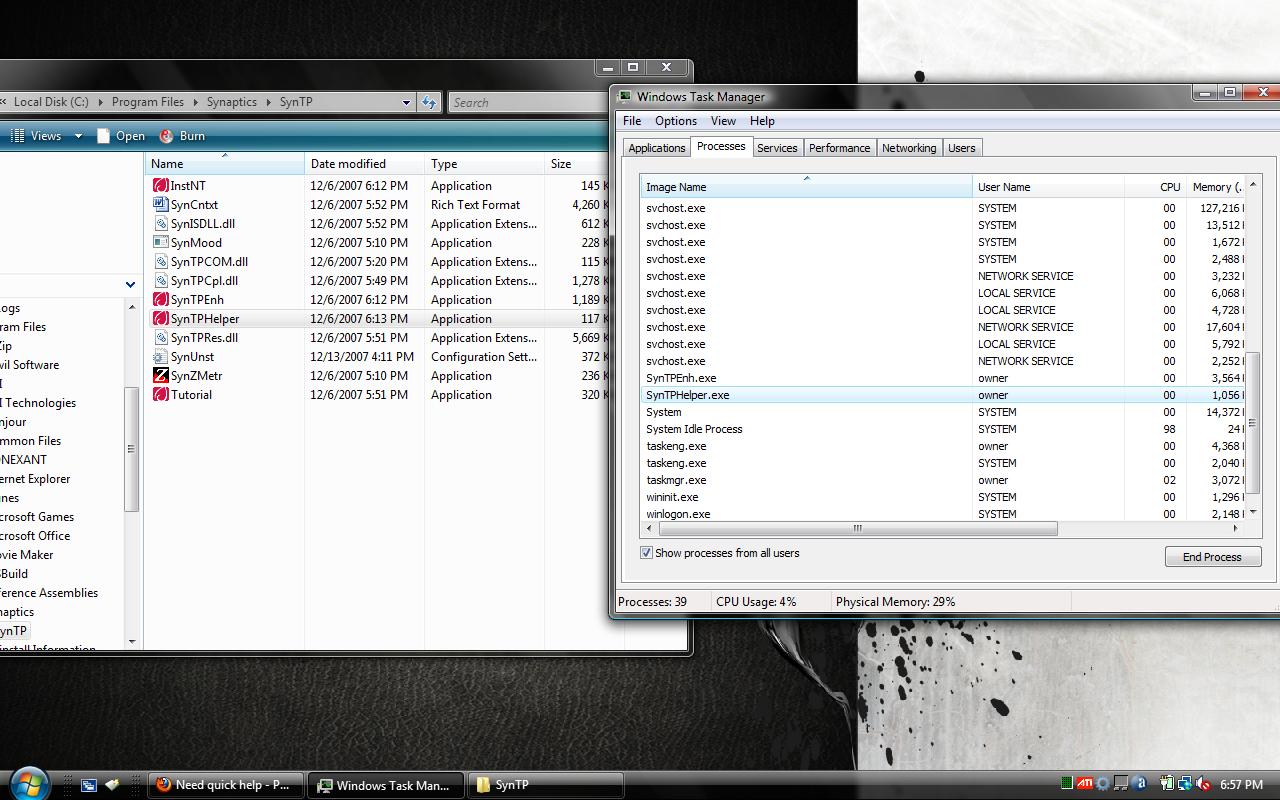The width and height of the screenshot is (1280, 800).
Task: Switch to the Applications tab
Action: 657,148
